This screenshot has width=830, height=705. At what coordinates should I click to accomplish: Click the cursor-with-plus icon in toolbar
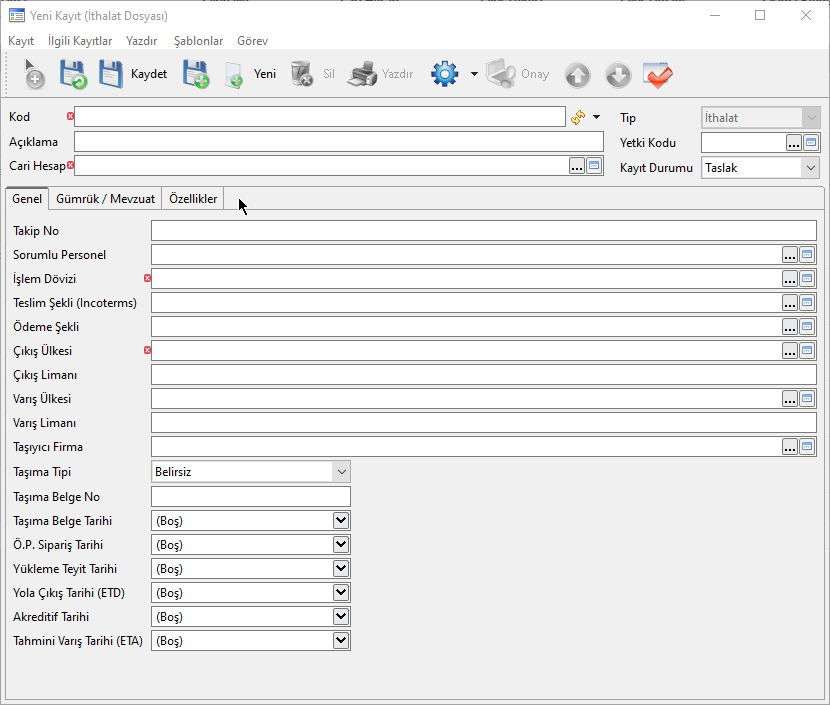(34, 75)
